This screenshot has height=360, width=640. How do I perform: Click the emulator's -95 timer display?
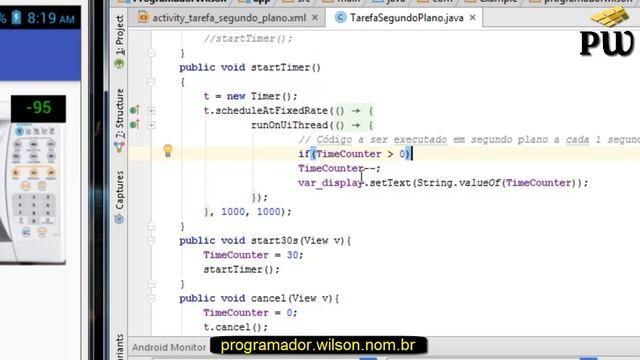click(38, 108)
